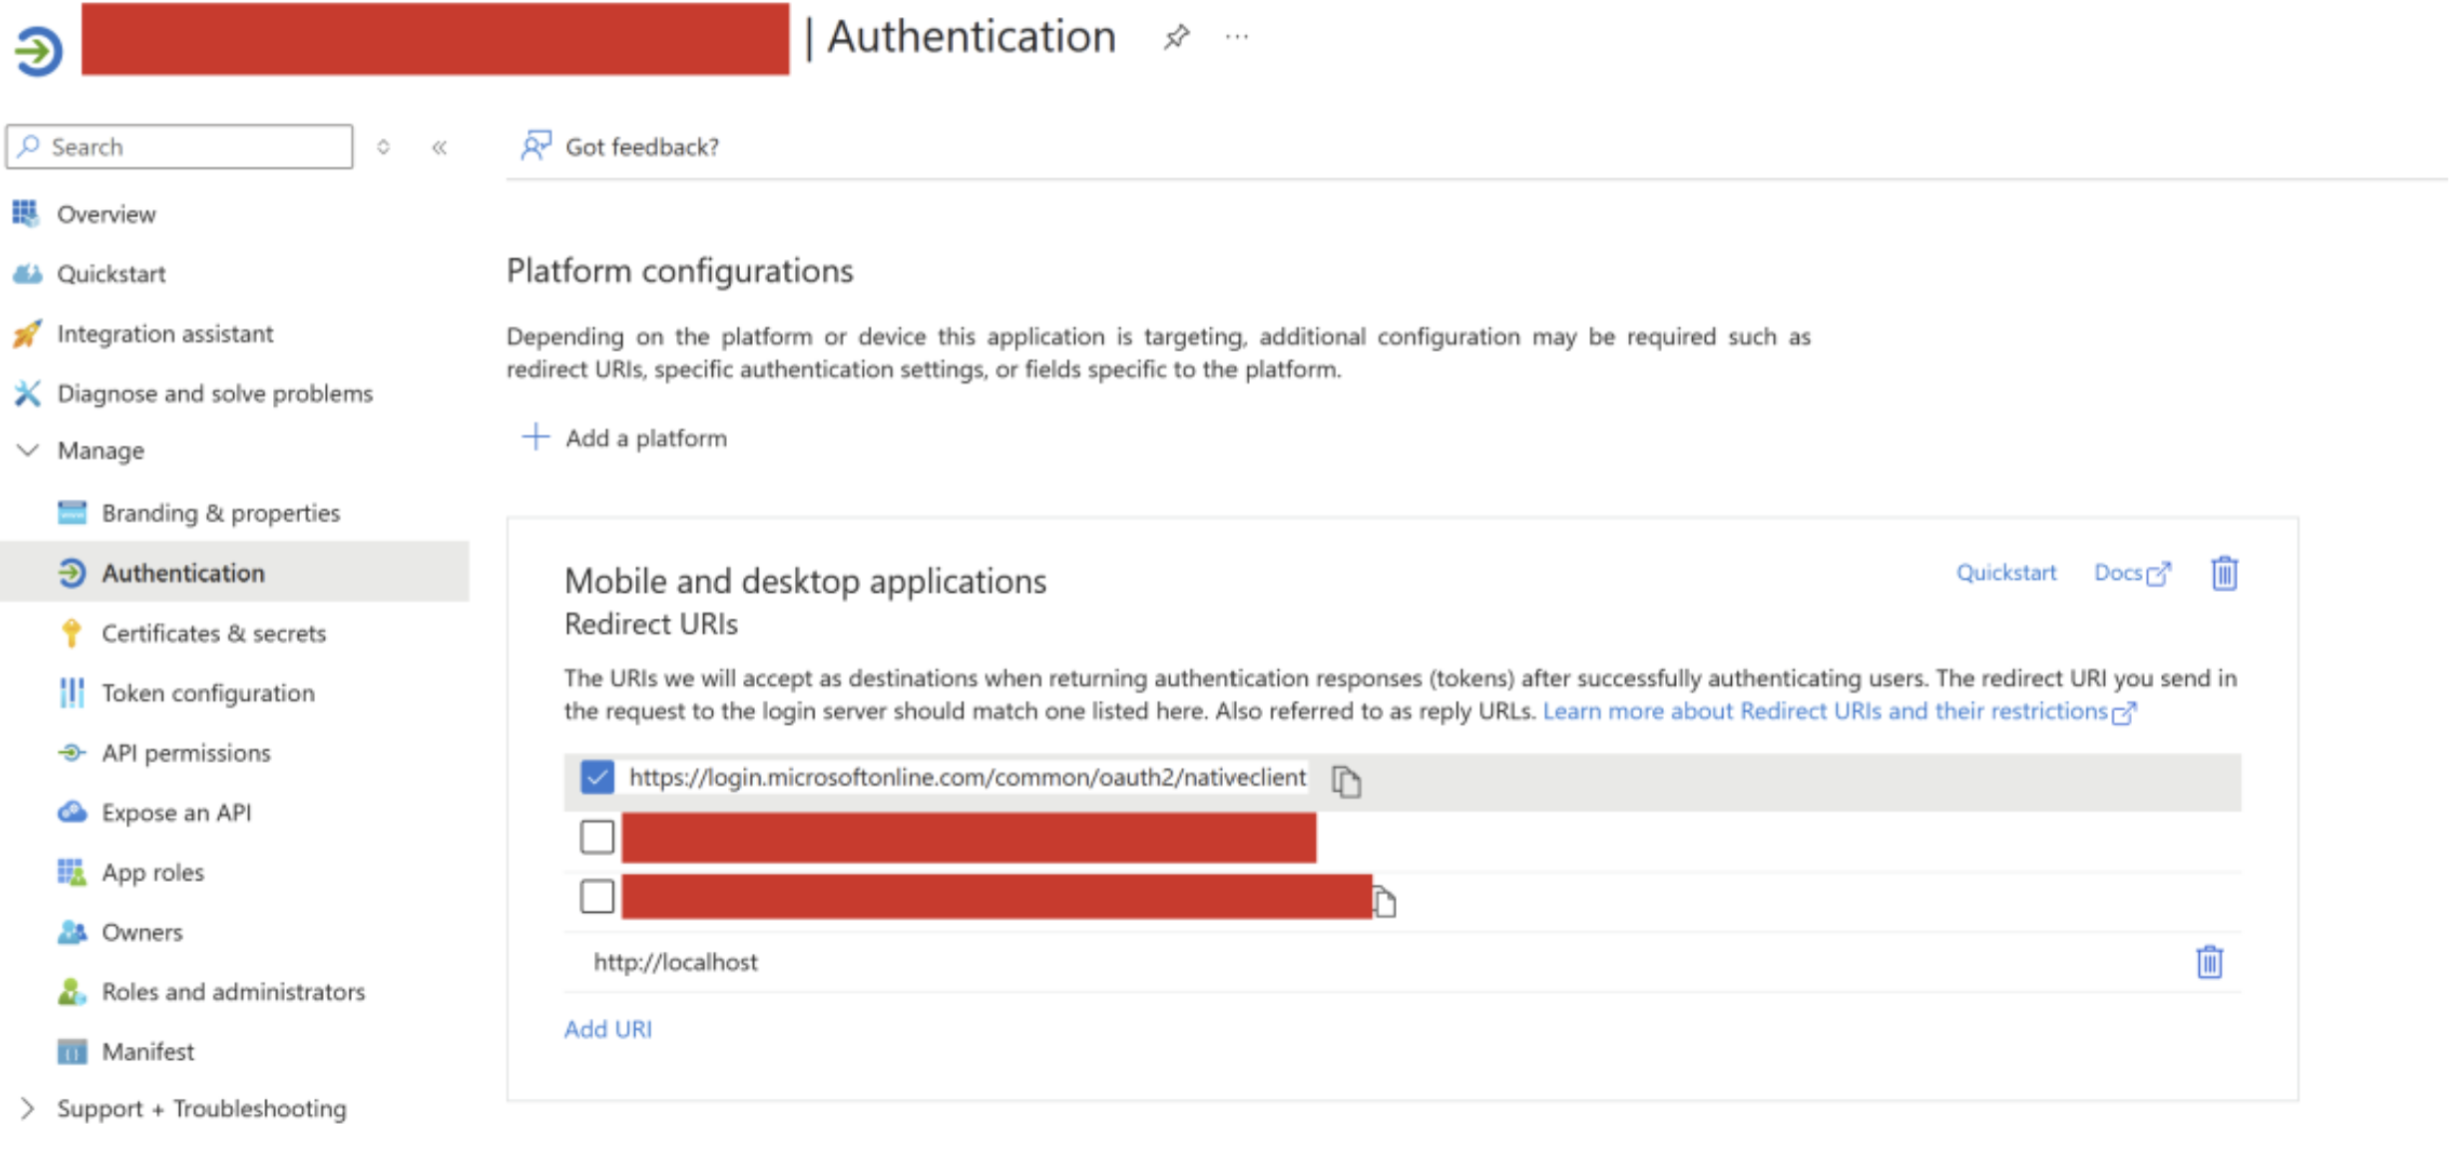The width and height of the screenshot is (2456, 1158).
Task: Click plus icon to add a platform
Action: (536, 437)
